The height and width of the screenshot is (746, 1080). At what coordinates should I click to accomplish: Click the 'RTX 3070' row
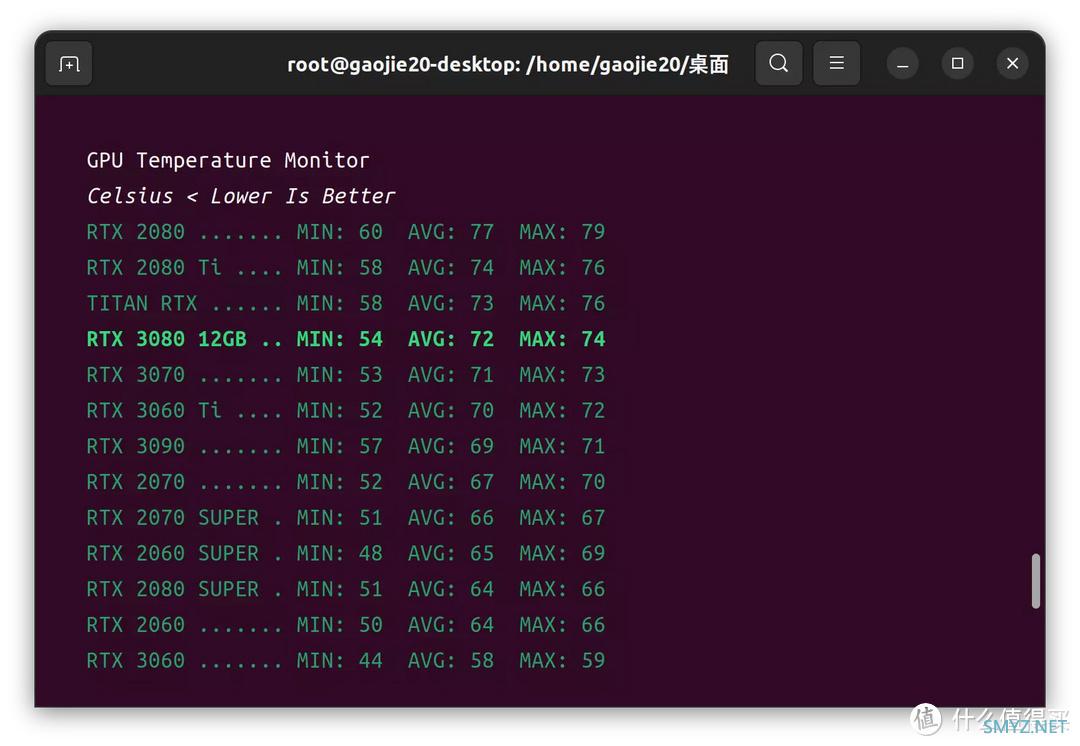click(x=346, y=375)
